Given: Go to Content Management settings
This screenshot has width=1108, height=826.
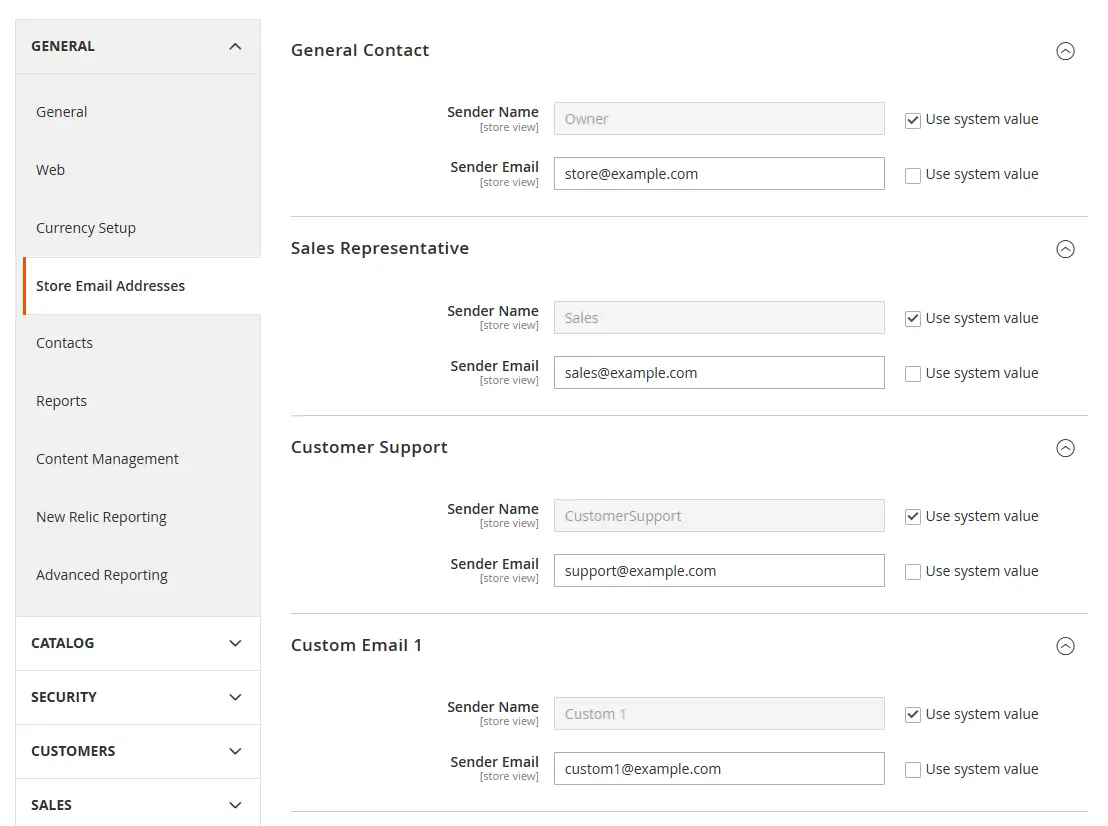Looking at the screenshot, I should pyautogui.click(x=107, y=458).
